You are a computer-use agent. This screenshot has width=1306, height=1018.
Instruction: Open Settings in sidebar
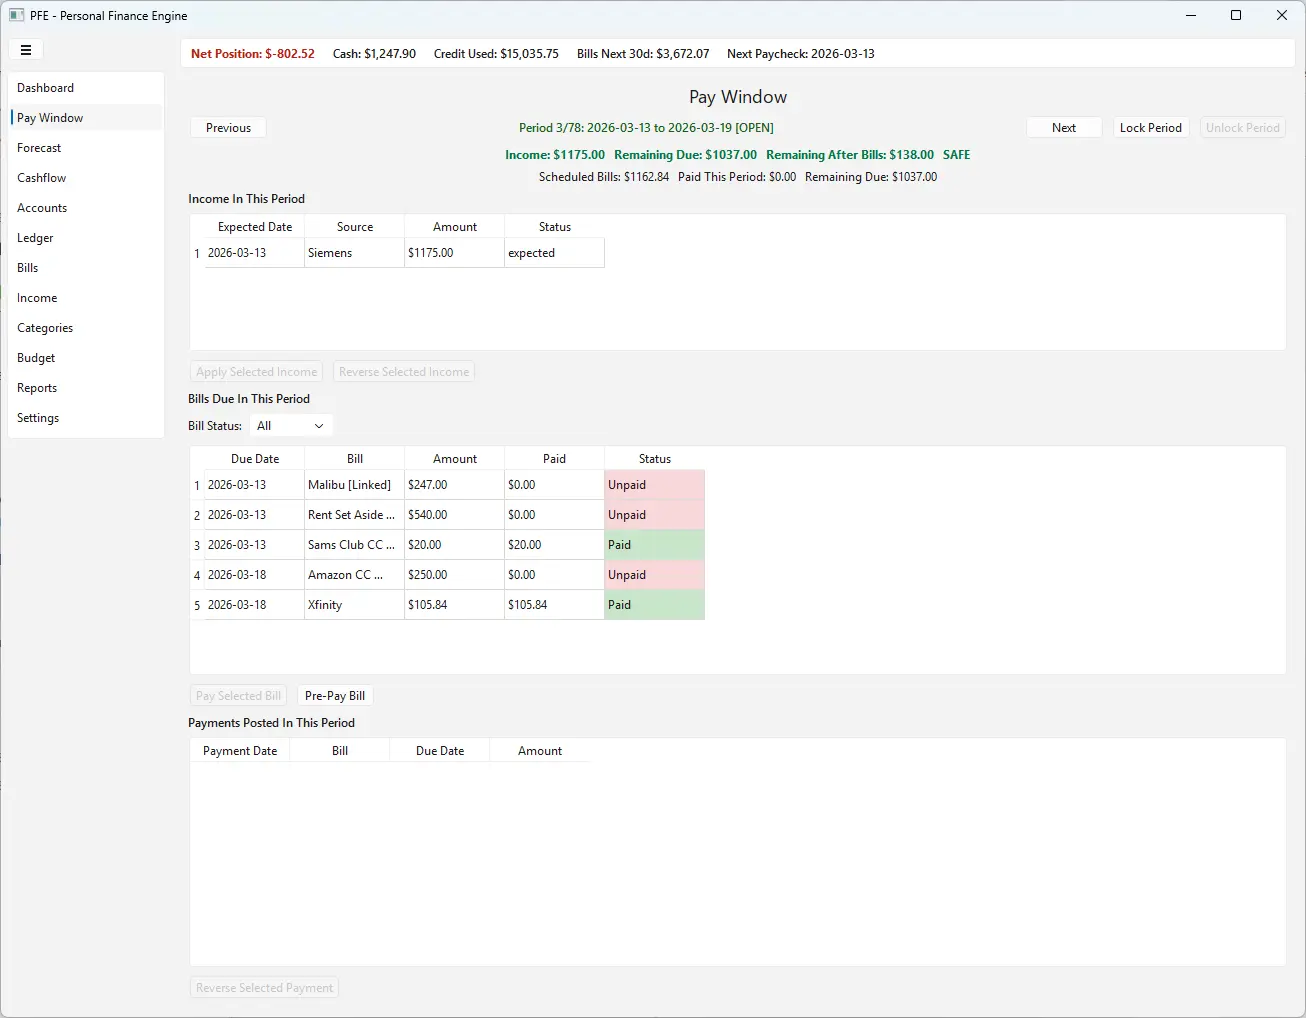pos(86,418)
